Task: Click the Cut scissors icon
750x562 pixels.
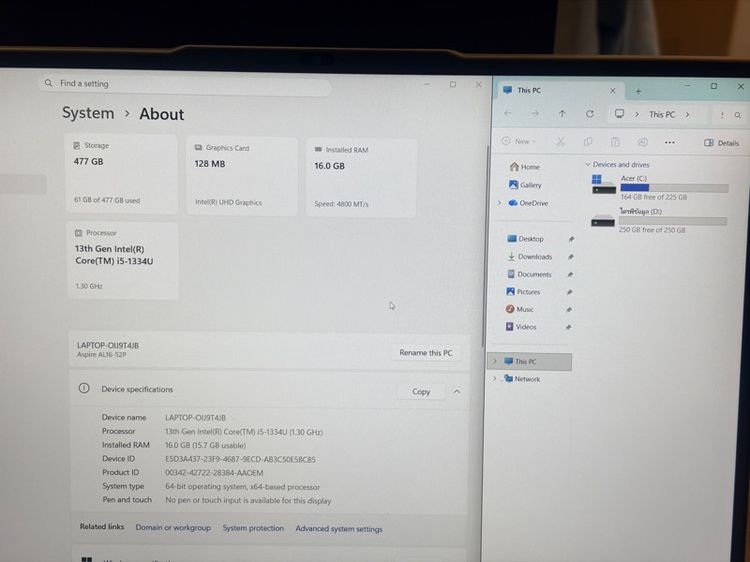Action: pos(560,142)
